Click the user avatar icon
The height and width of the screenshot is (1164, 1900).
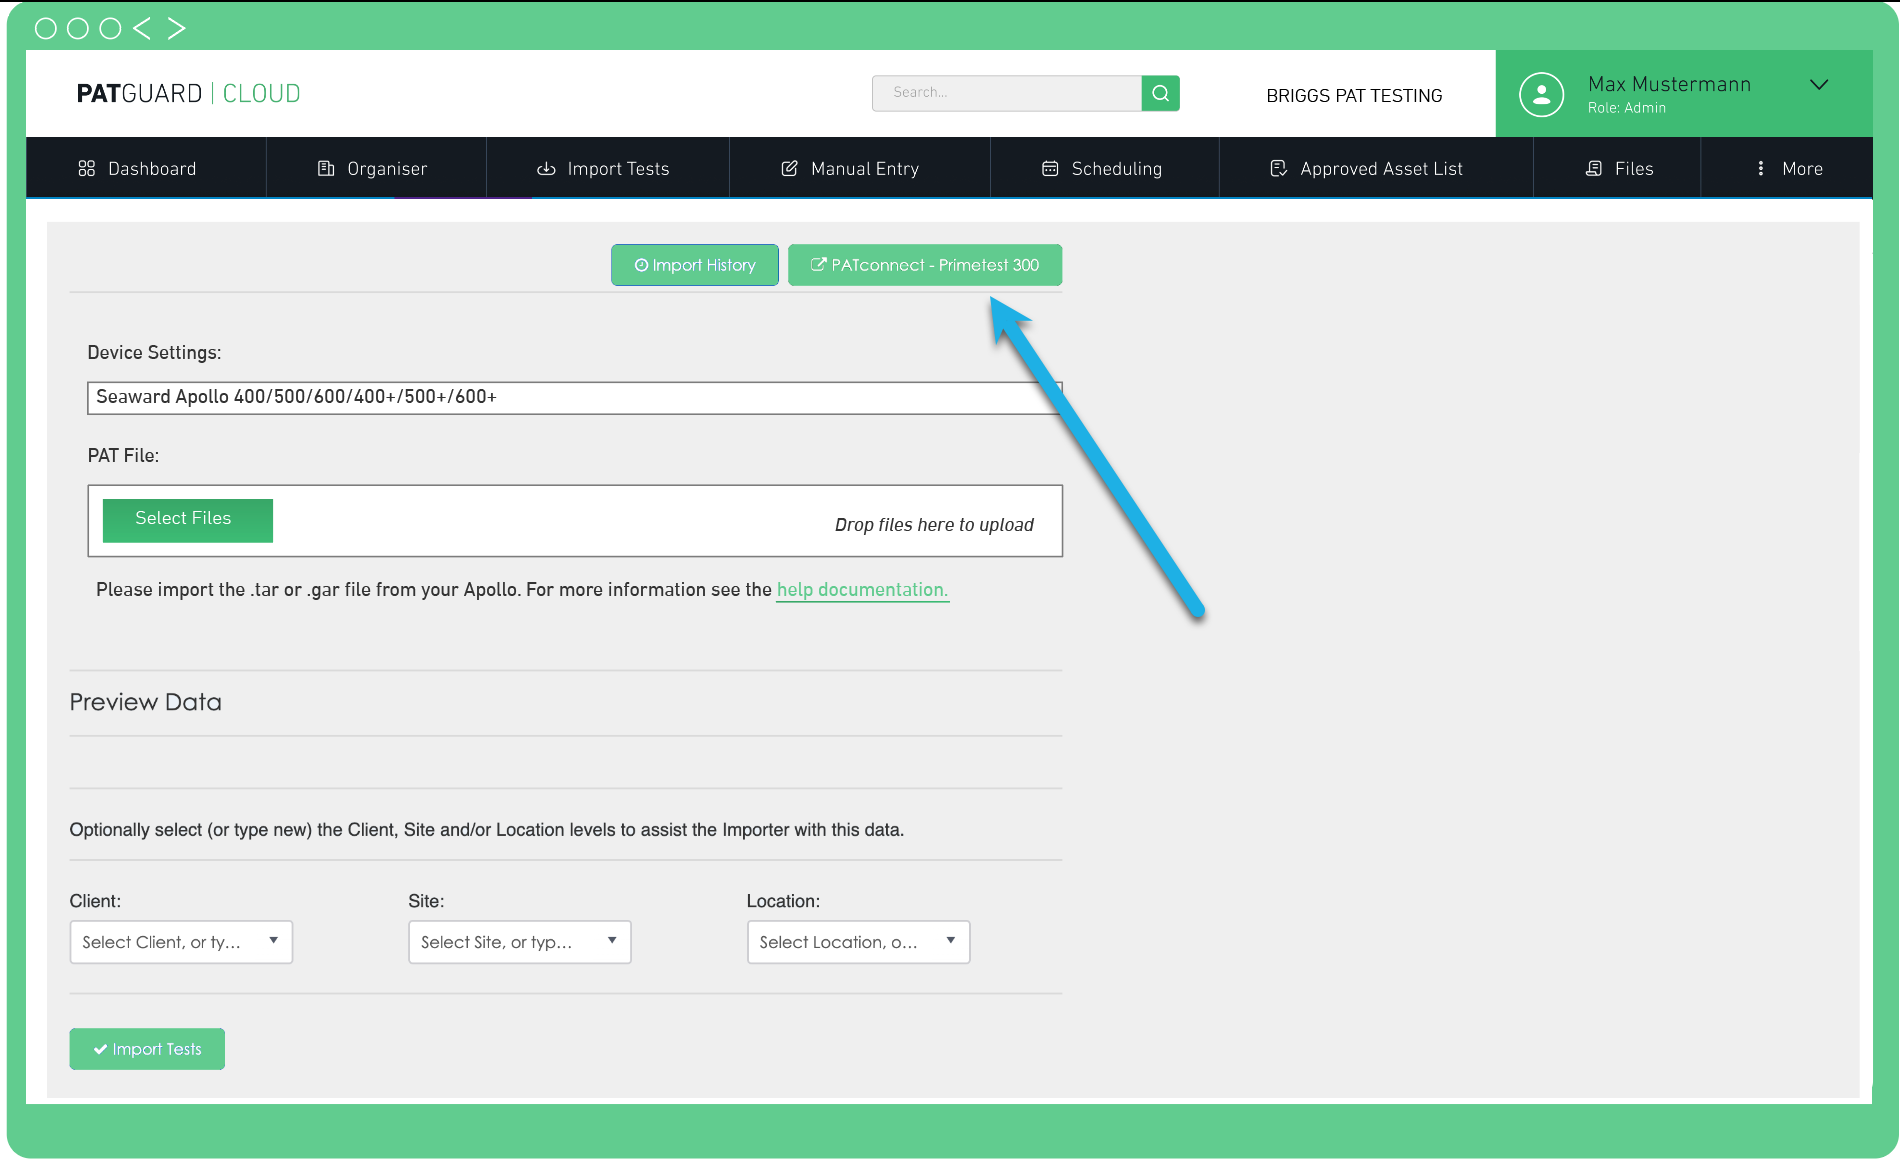[x=1541, y=94]
